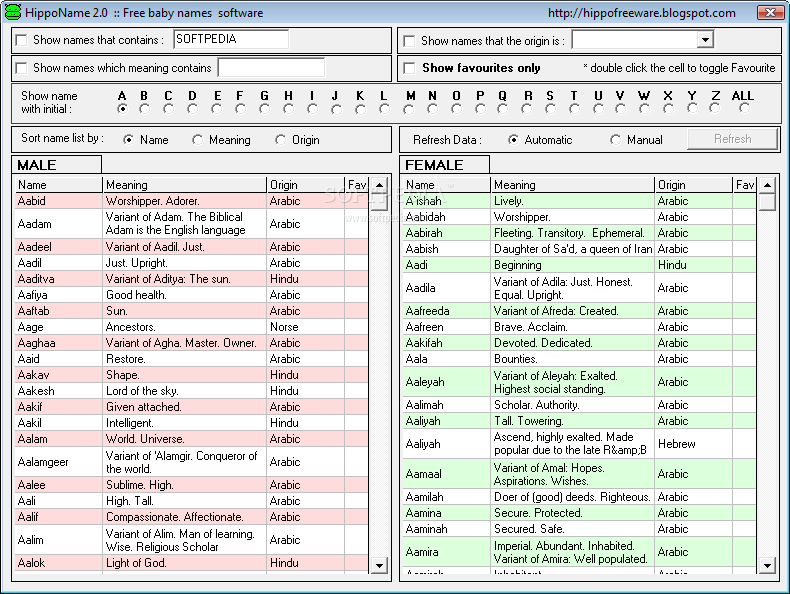Select male name 'Aalamgeer'
This screenshot has height=594, width=790.
58,462
